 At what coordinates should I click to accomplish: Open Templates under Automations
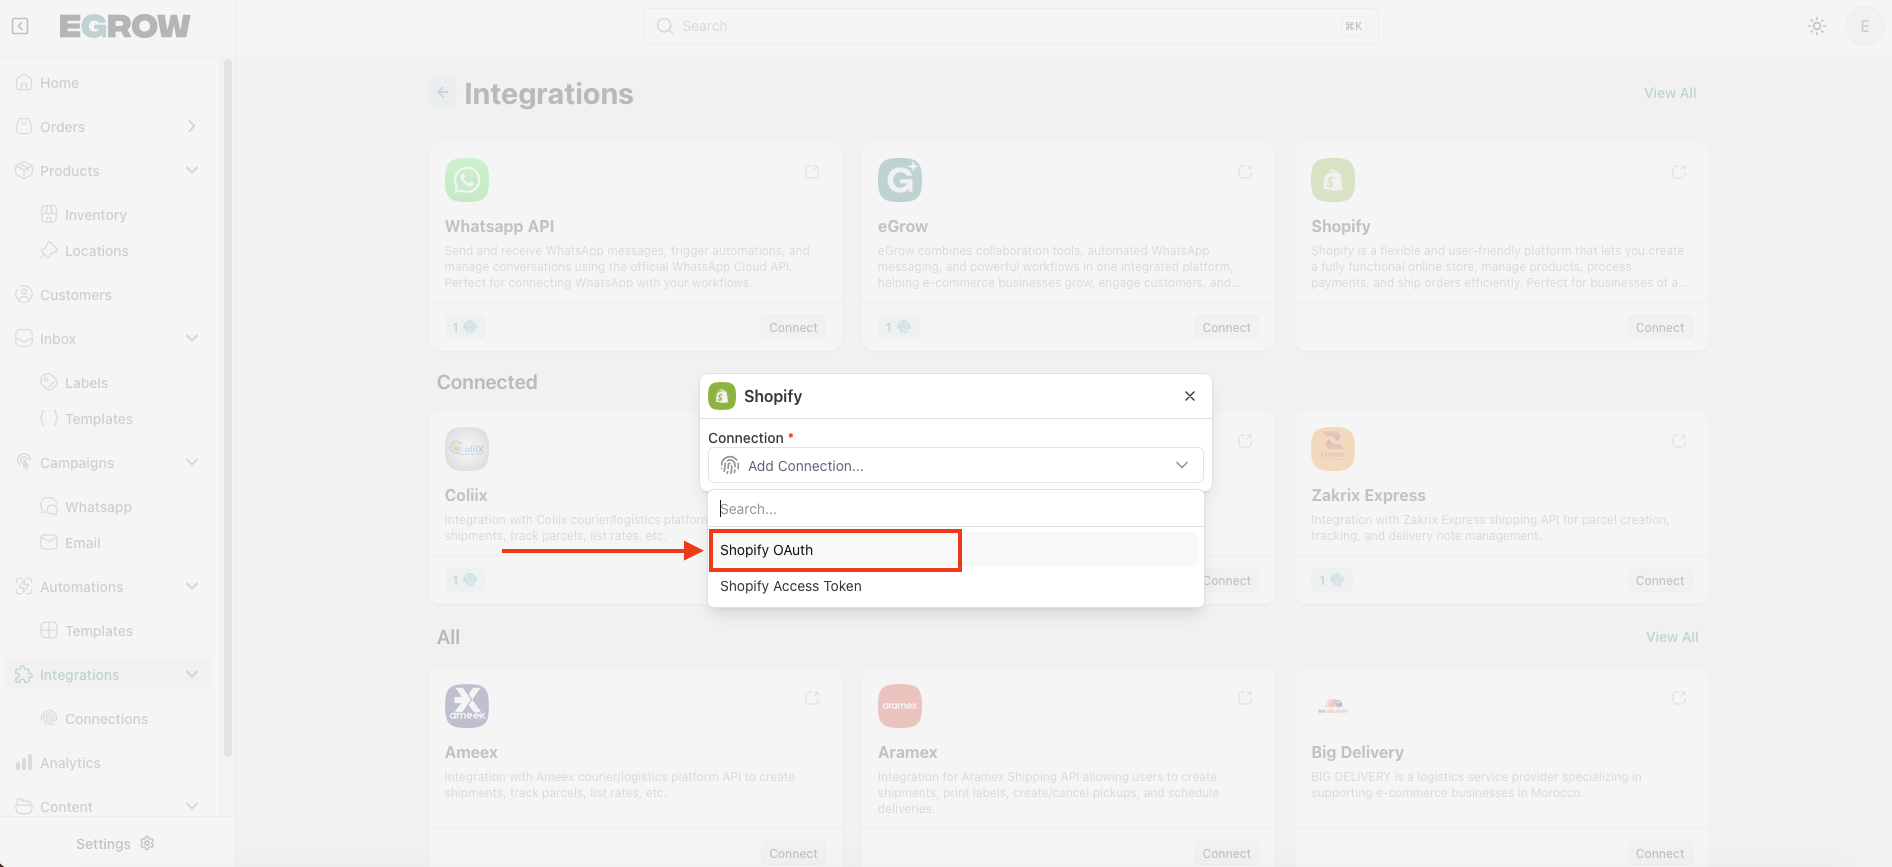point(98,631)
